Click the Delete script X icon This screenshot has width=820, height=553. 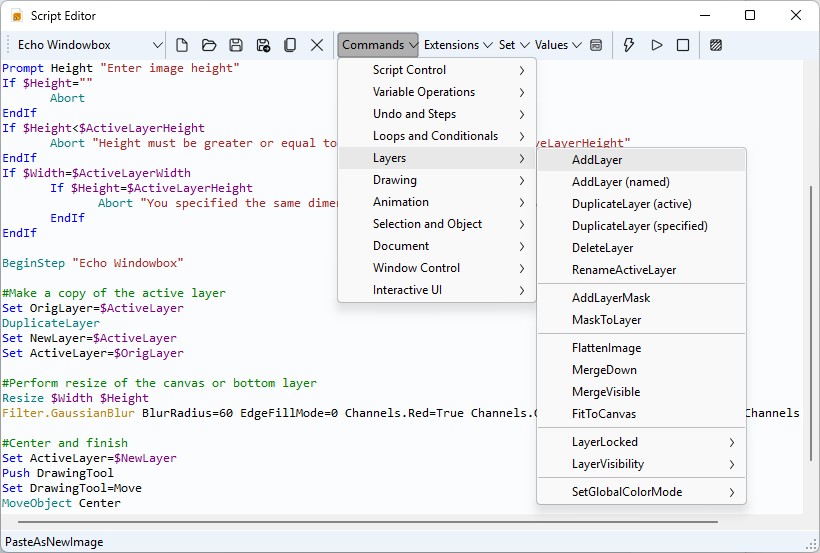[x=317, y=45]
